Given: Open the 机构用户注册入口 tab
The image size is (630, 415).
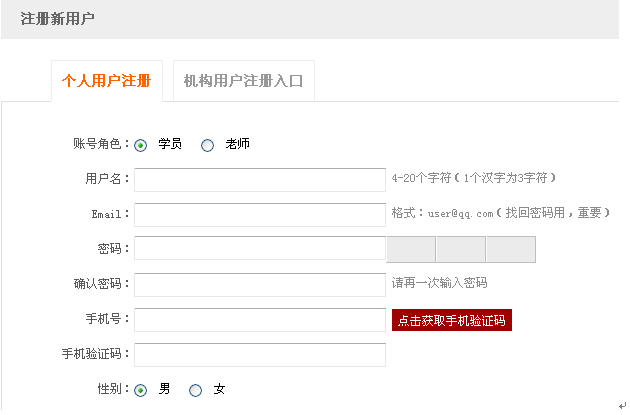Looking at the screenshot, I should coord(243,81).
